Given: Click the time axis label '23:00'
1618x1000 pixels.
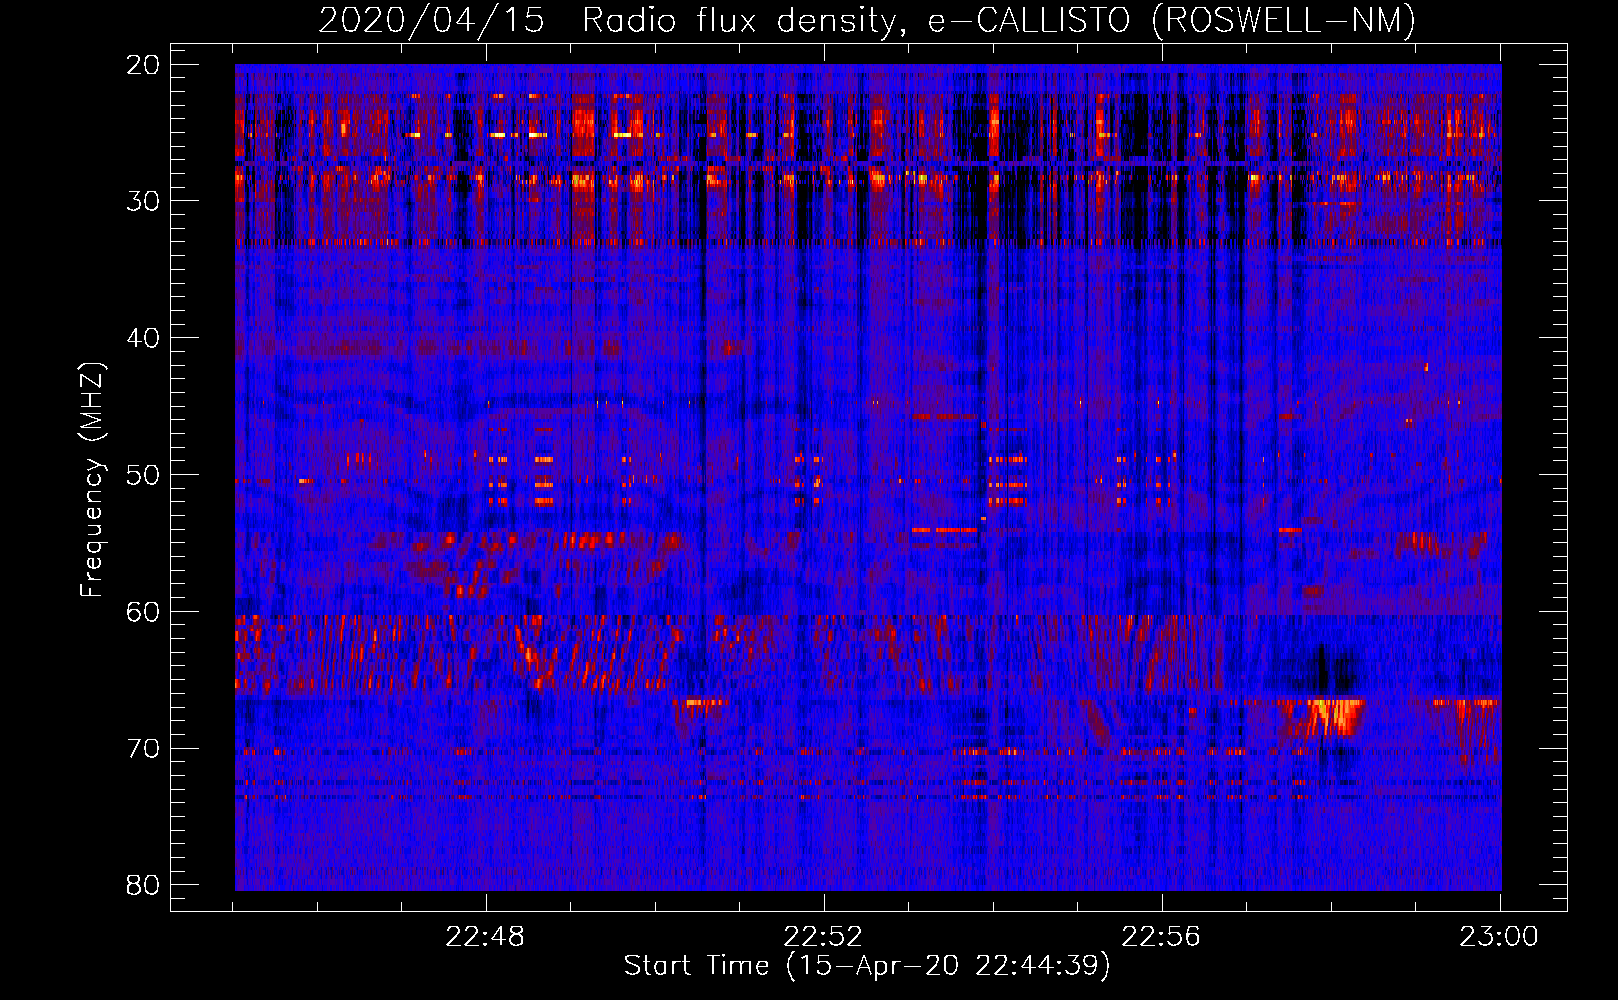Looking at the screenshot, I should pos(1499,937).
